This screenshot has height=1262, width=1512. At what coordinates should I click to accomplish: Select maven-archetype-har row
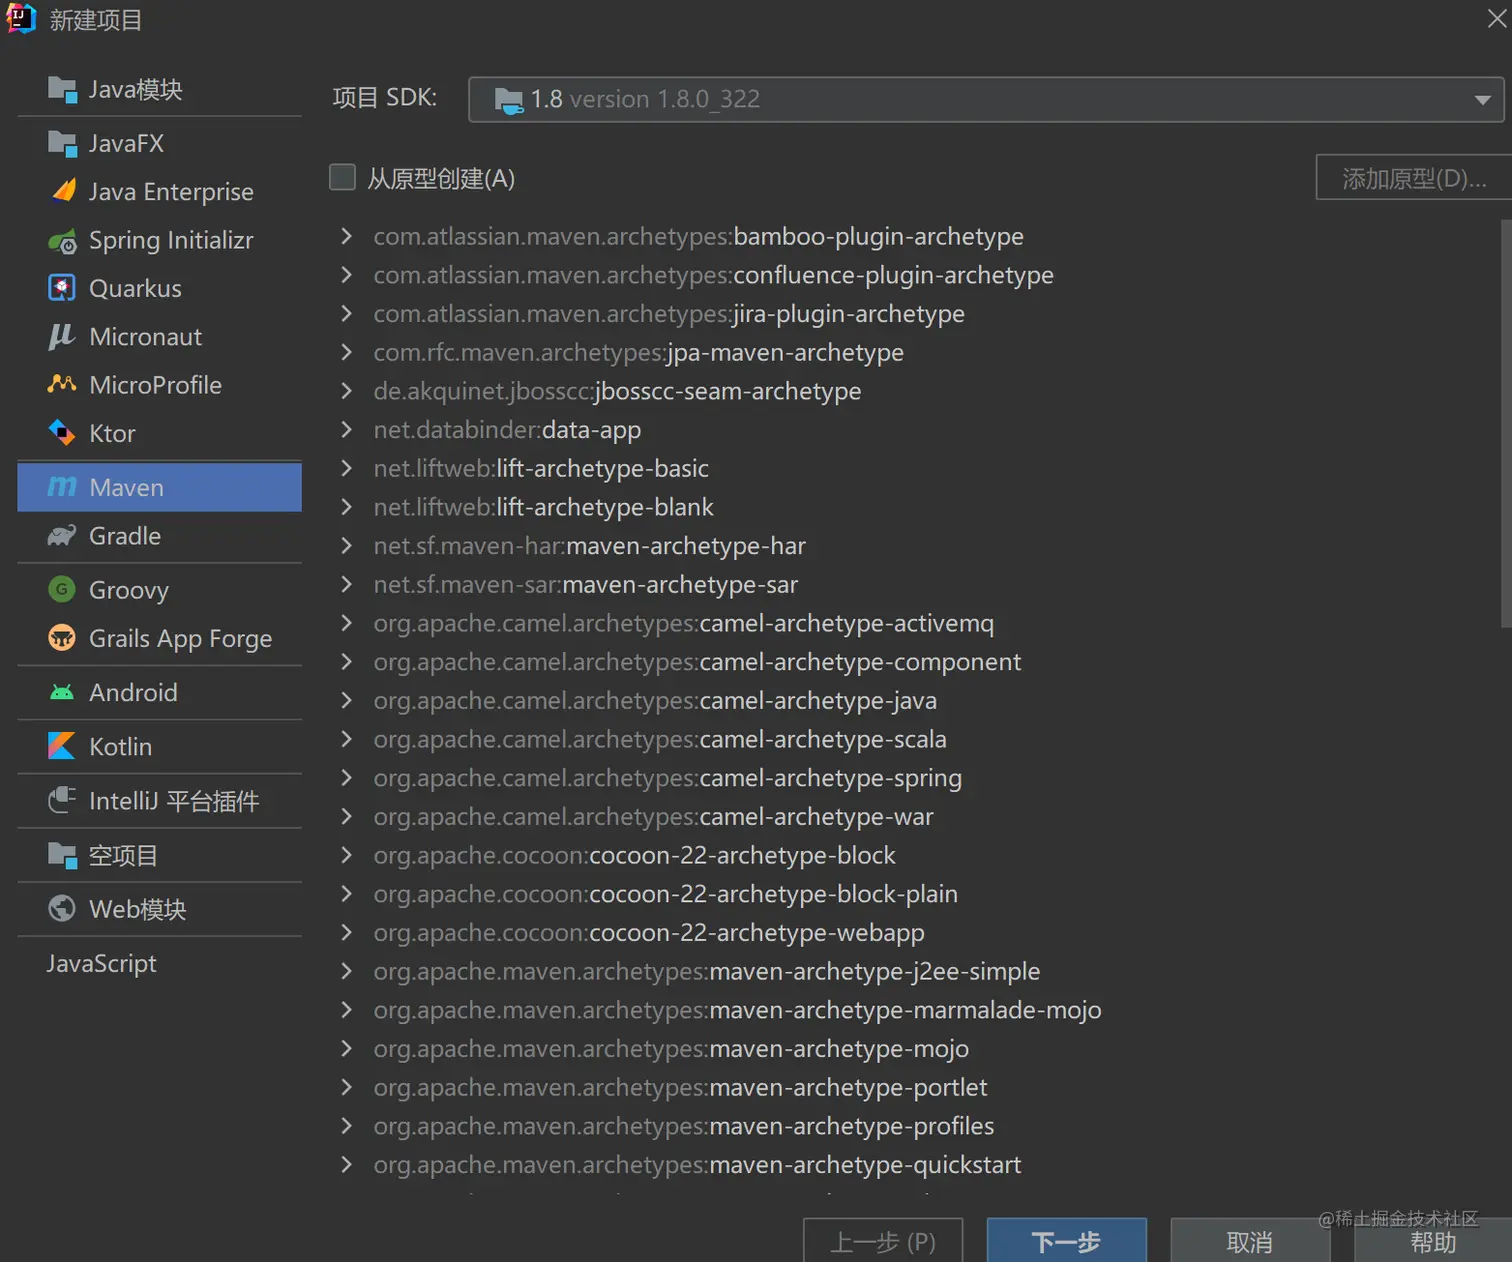(x=915, y=546)
